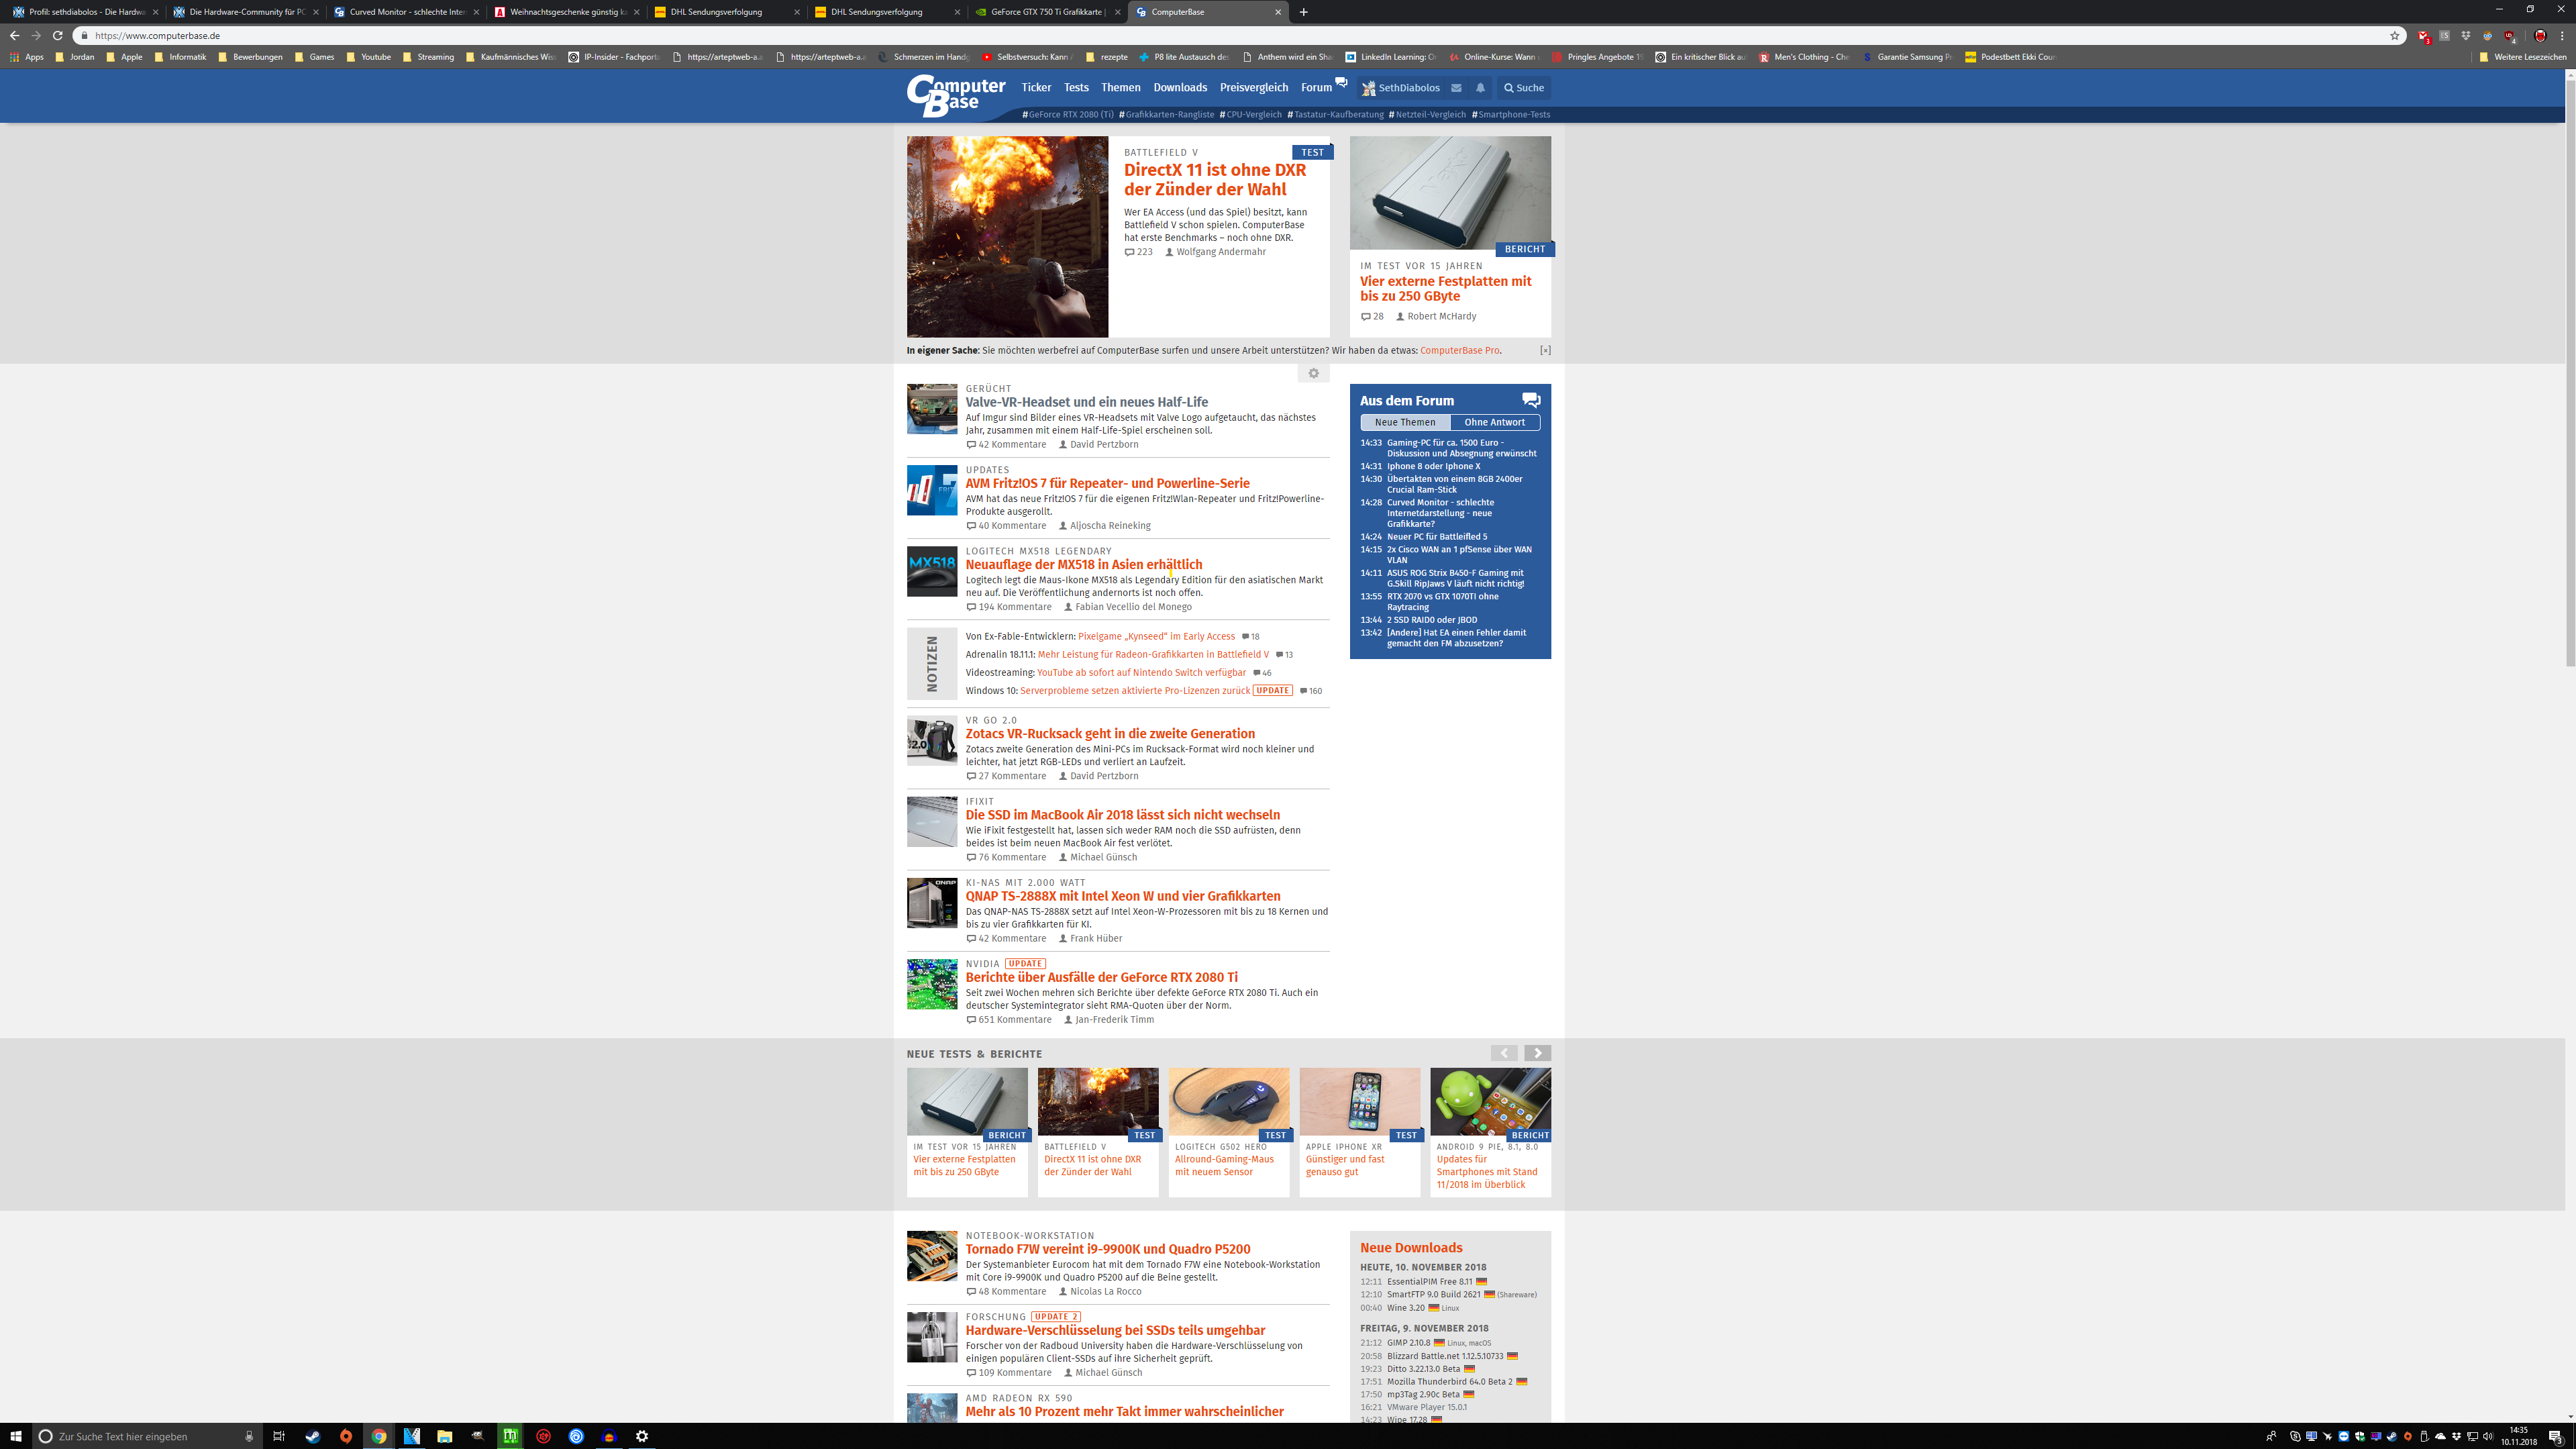Select the 'Neue Themen' forum toggle

1404,422
